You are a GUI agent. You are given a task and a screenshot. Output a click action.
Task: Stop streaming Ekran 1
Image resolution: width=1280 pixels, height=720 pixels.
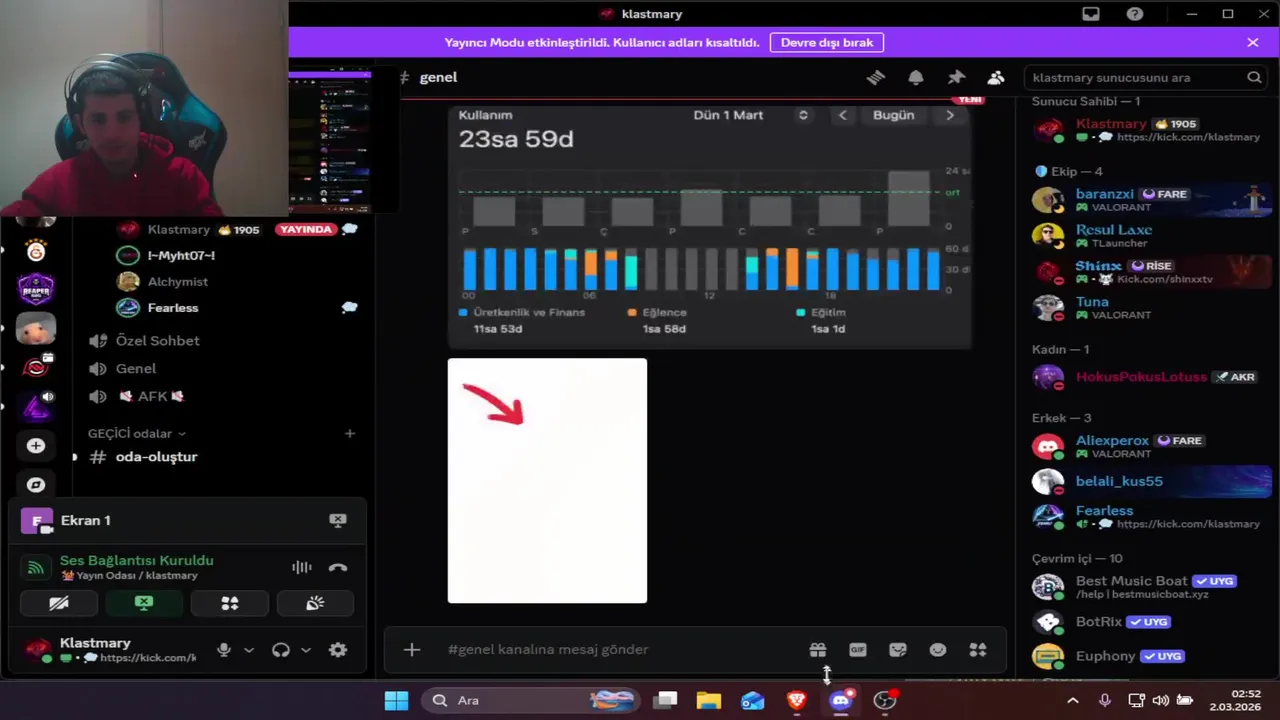tap(338, 520)
